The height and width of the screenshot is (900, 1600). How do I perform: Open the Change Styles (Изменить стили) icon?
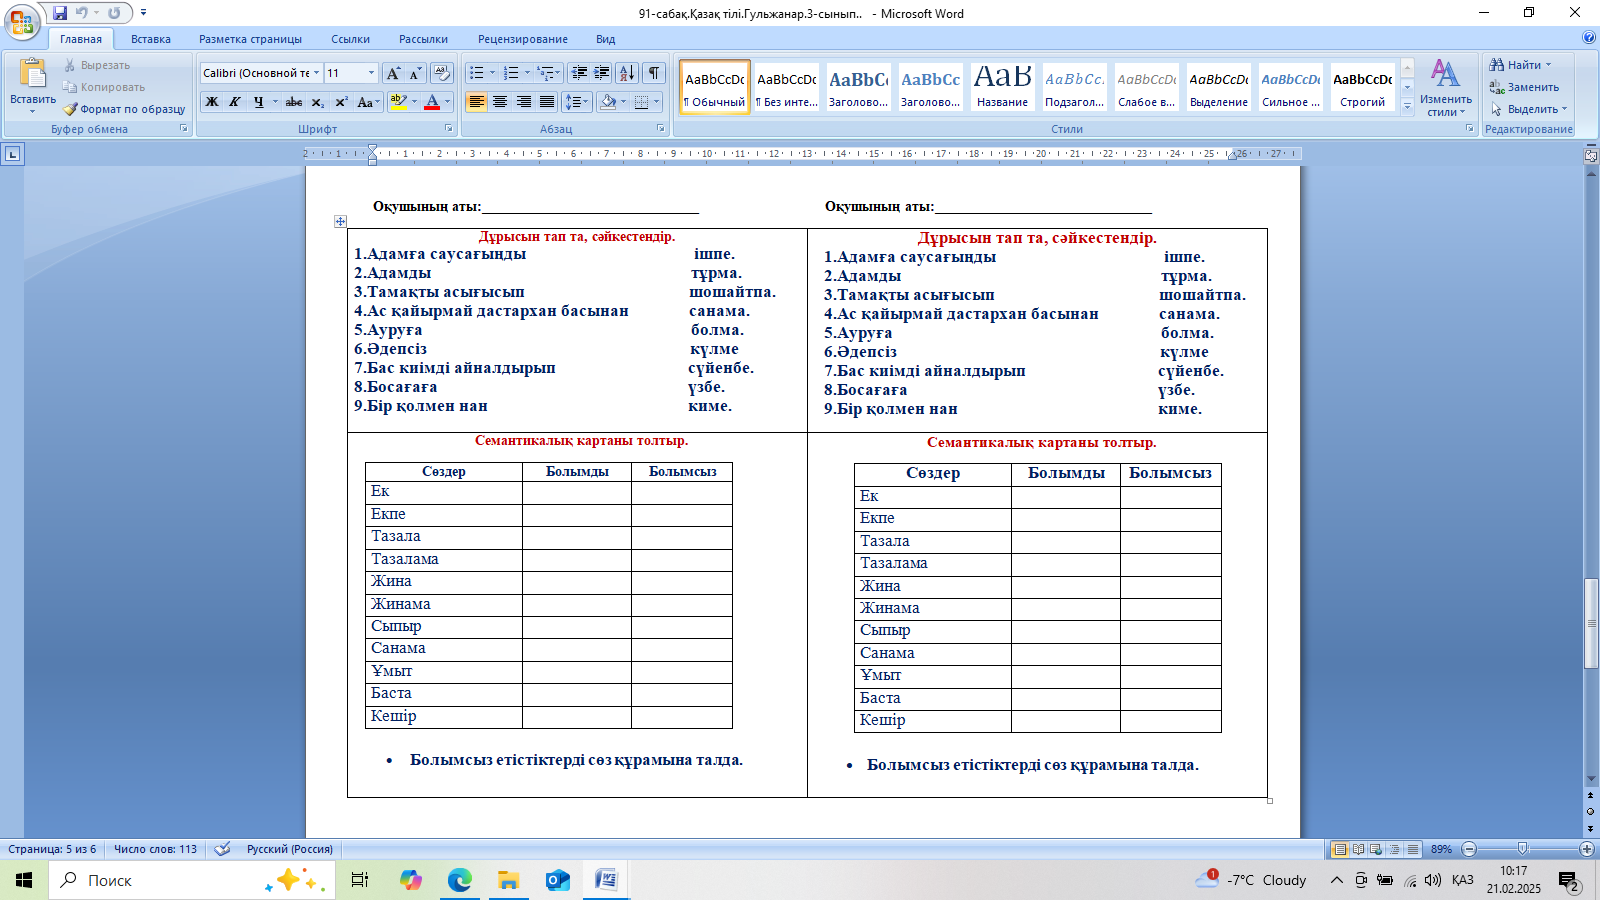tap(1445, 88)
